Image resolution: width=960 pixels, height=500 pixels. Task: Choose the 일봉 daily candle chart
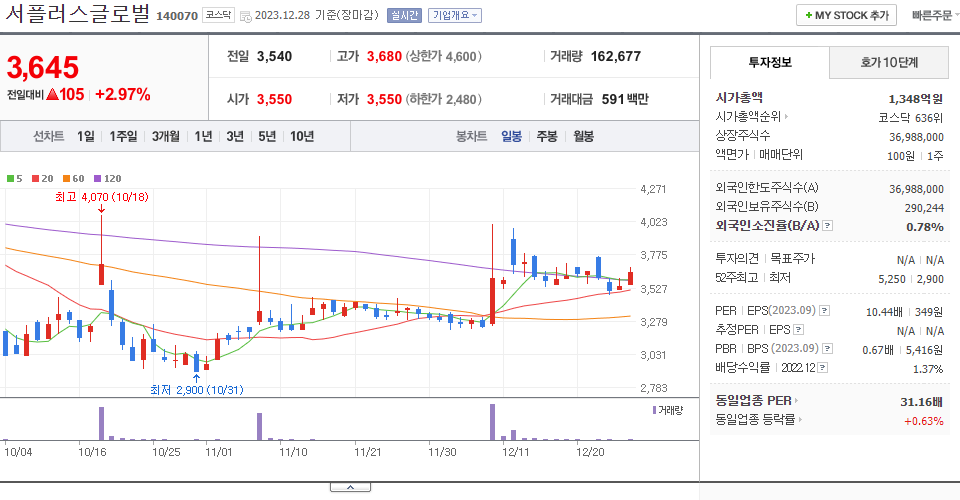tap(511, 136)
